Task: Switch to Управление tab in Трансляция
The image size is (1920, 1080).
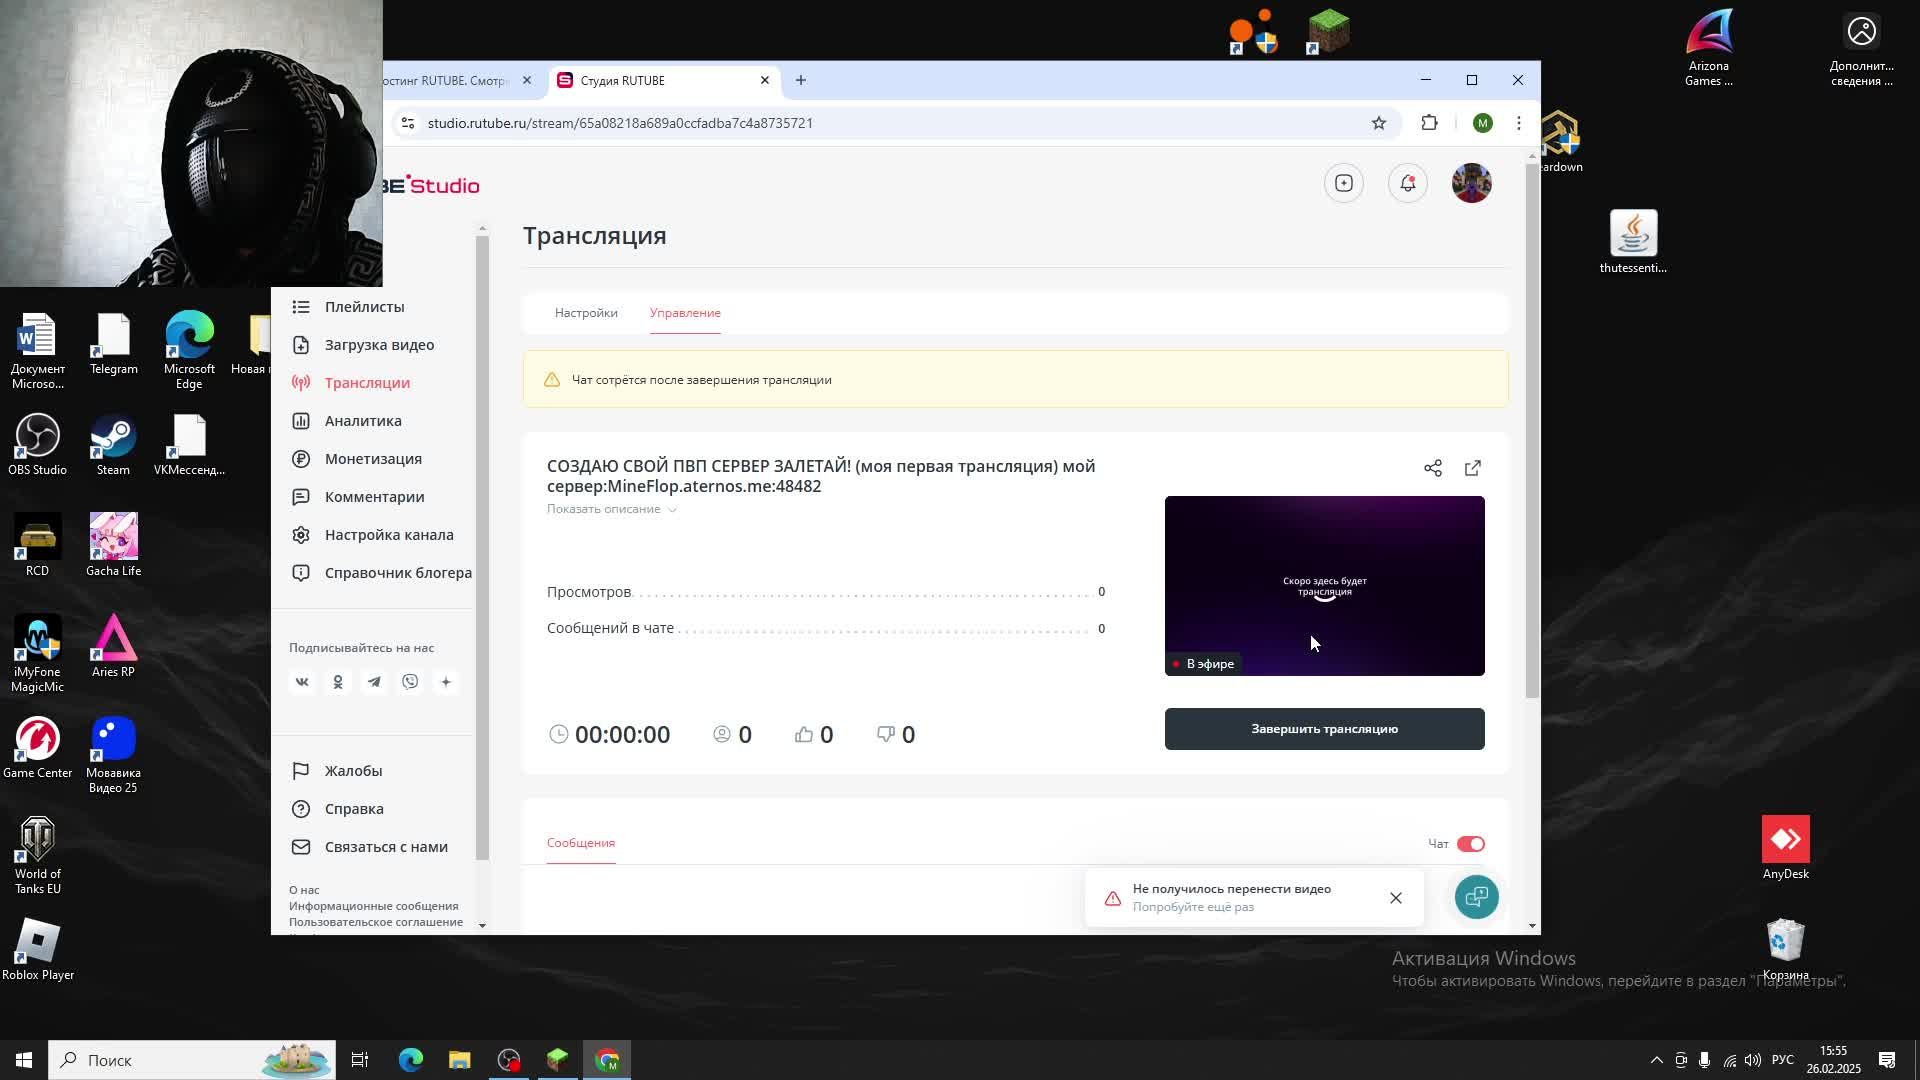Action: [x=684, y=313]
